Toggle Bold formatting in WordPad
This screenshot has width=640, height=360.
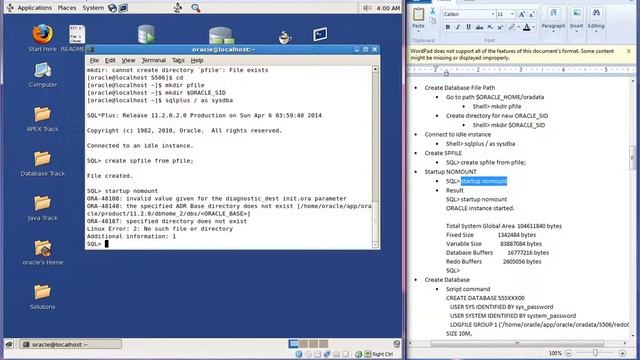[x=448, y=27]
